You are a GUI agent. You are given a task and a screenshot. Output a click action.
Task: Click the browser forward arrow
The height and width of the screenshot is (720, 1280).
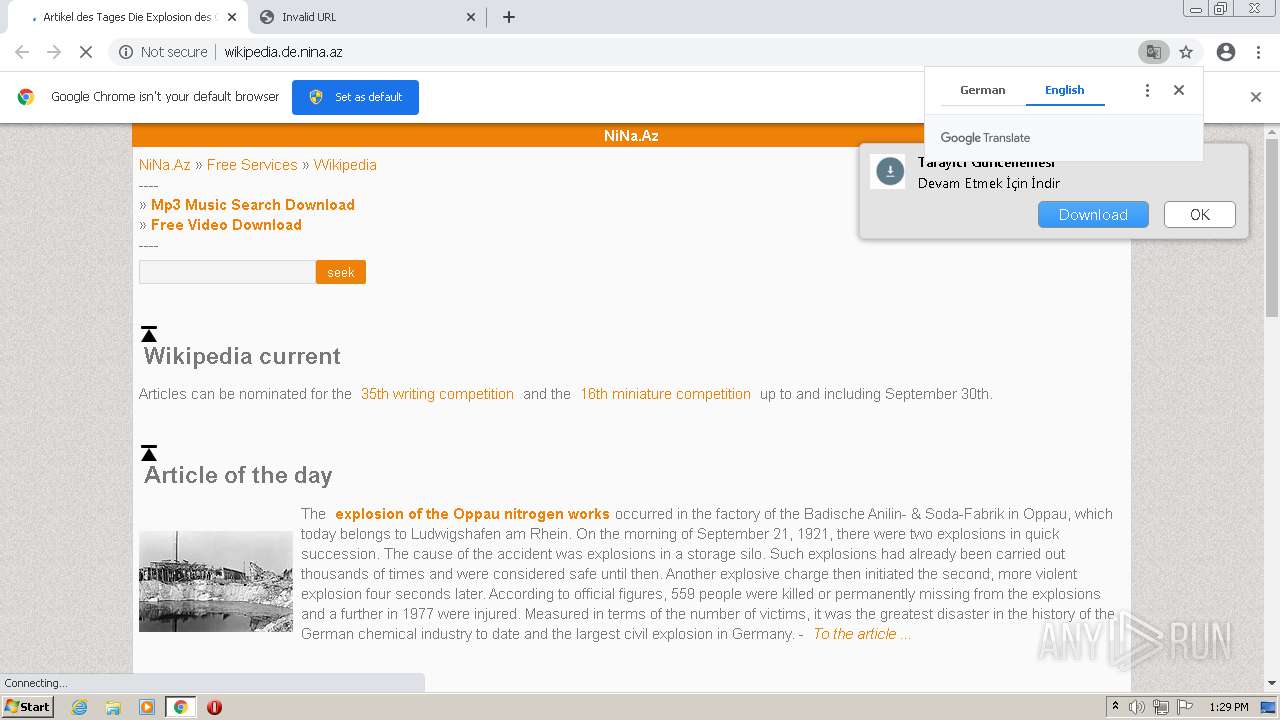pyautogui.click(x=54, y=52)
